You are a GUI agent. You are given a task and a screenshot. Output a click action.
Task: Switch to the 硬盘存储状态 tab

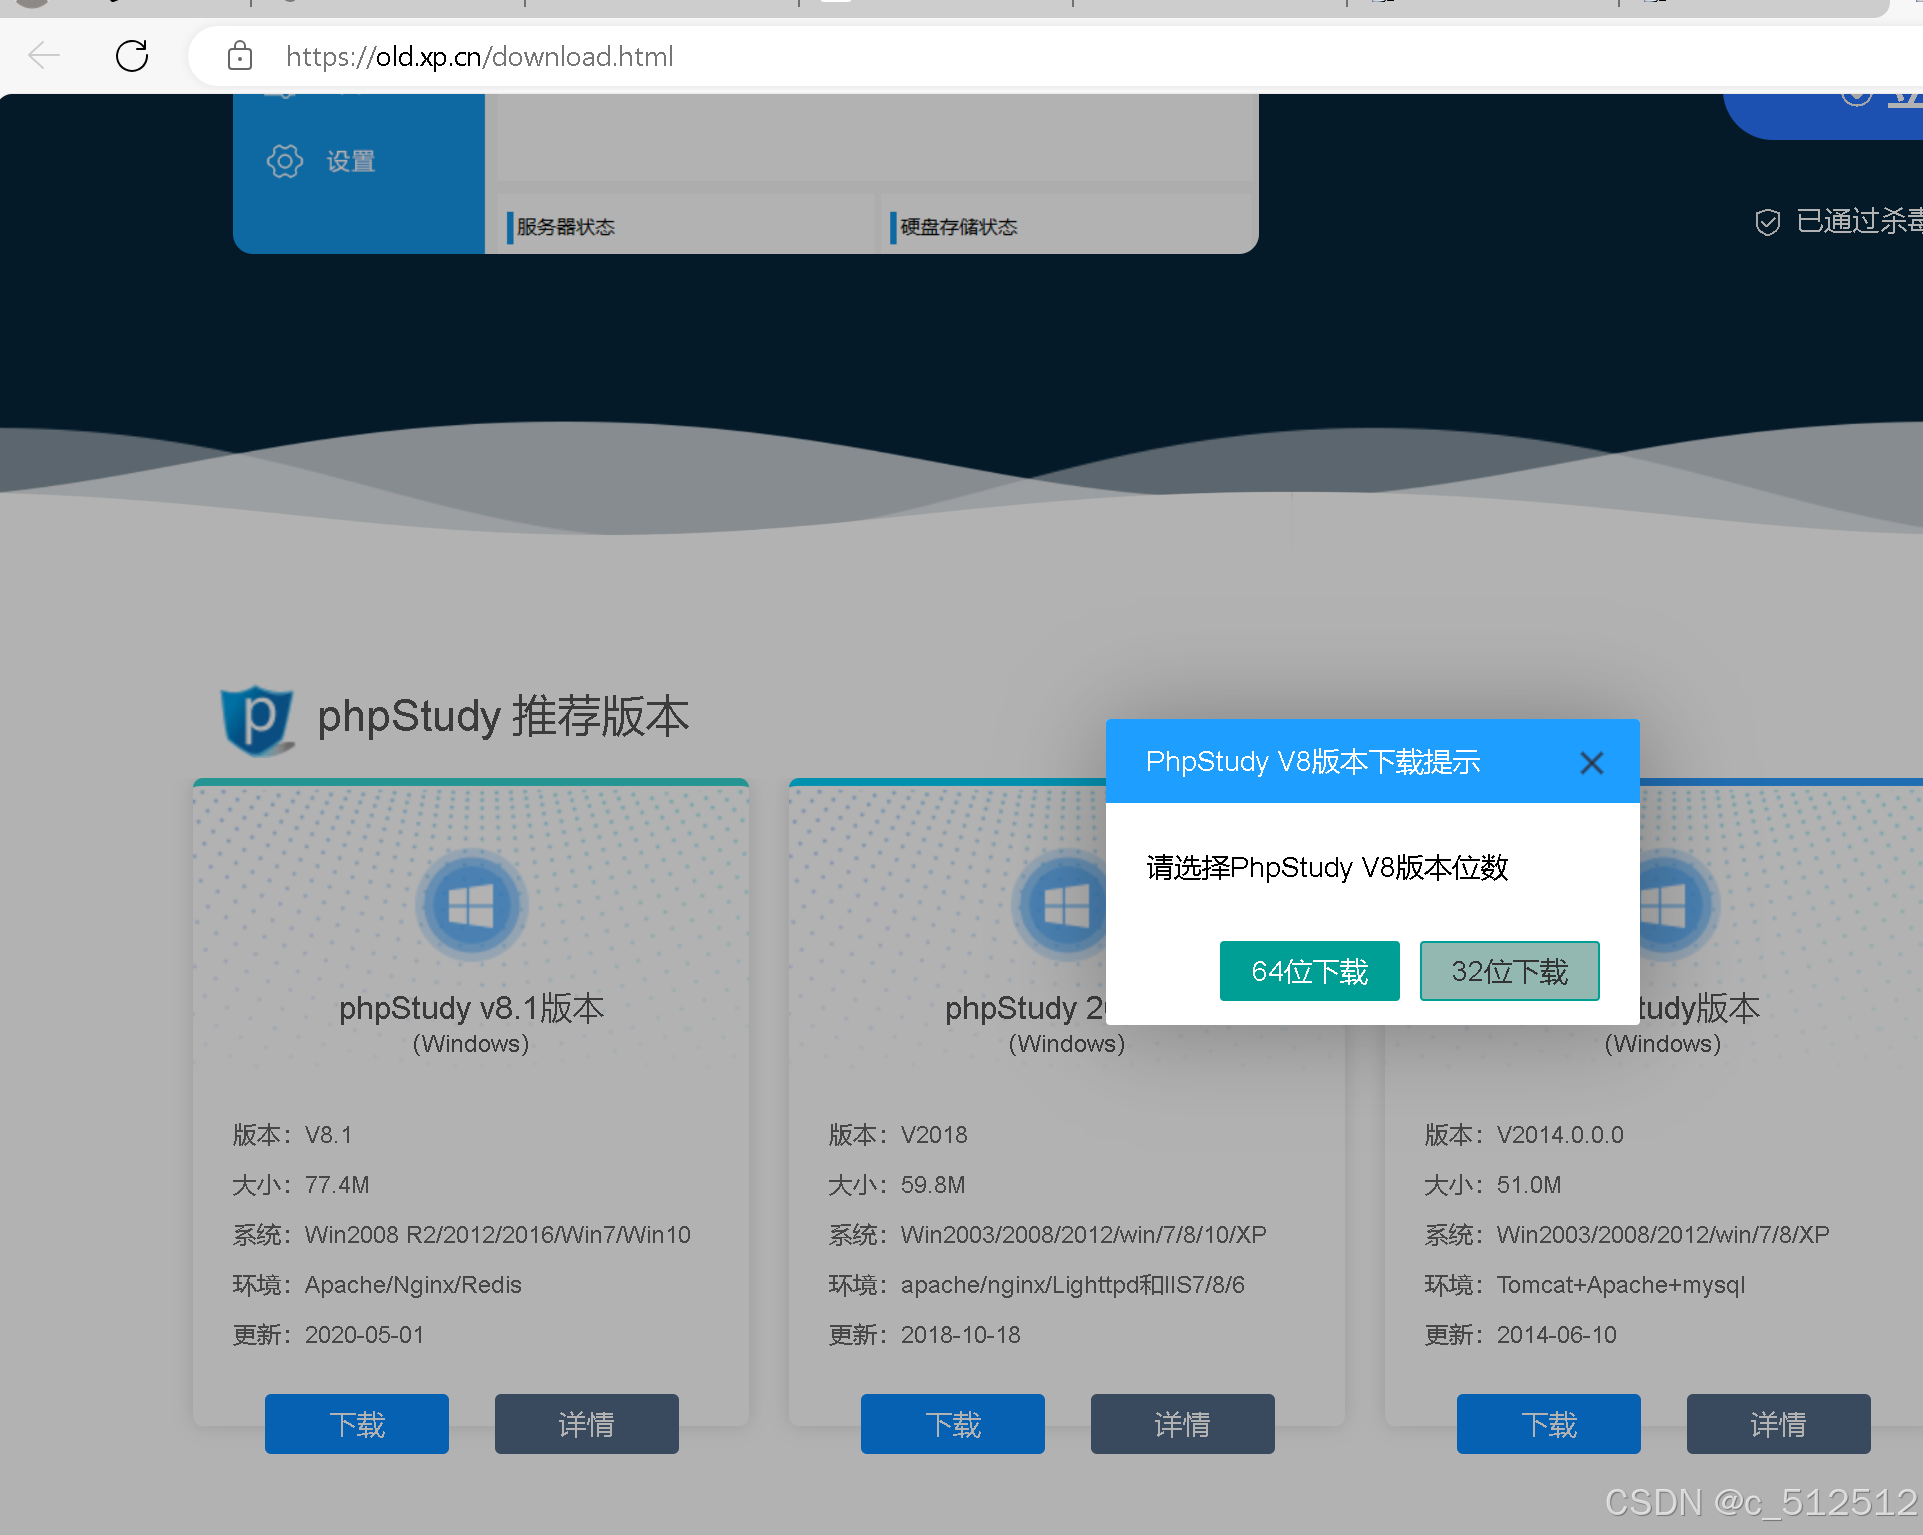(957, 226)
